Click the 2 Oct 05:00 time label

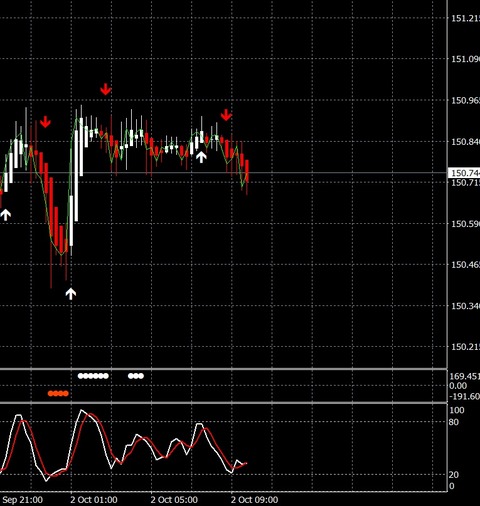pyautogui.click(x=174, y=500)
